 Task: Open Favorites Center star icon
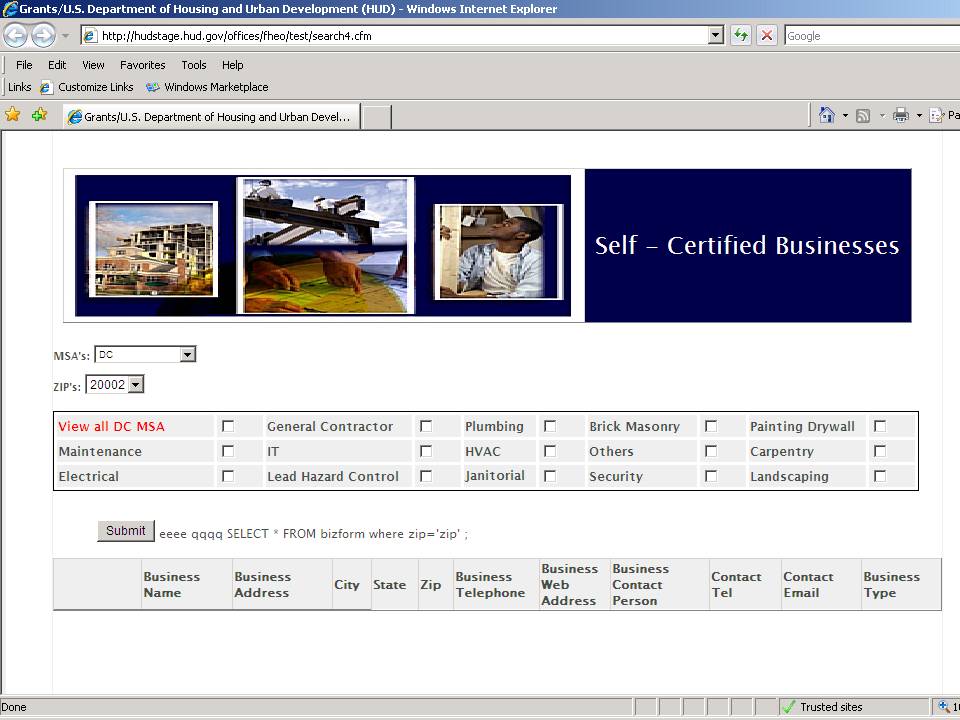pyautogui.click(x=13, y=115)
